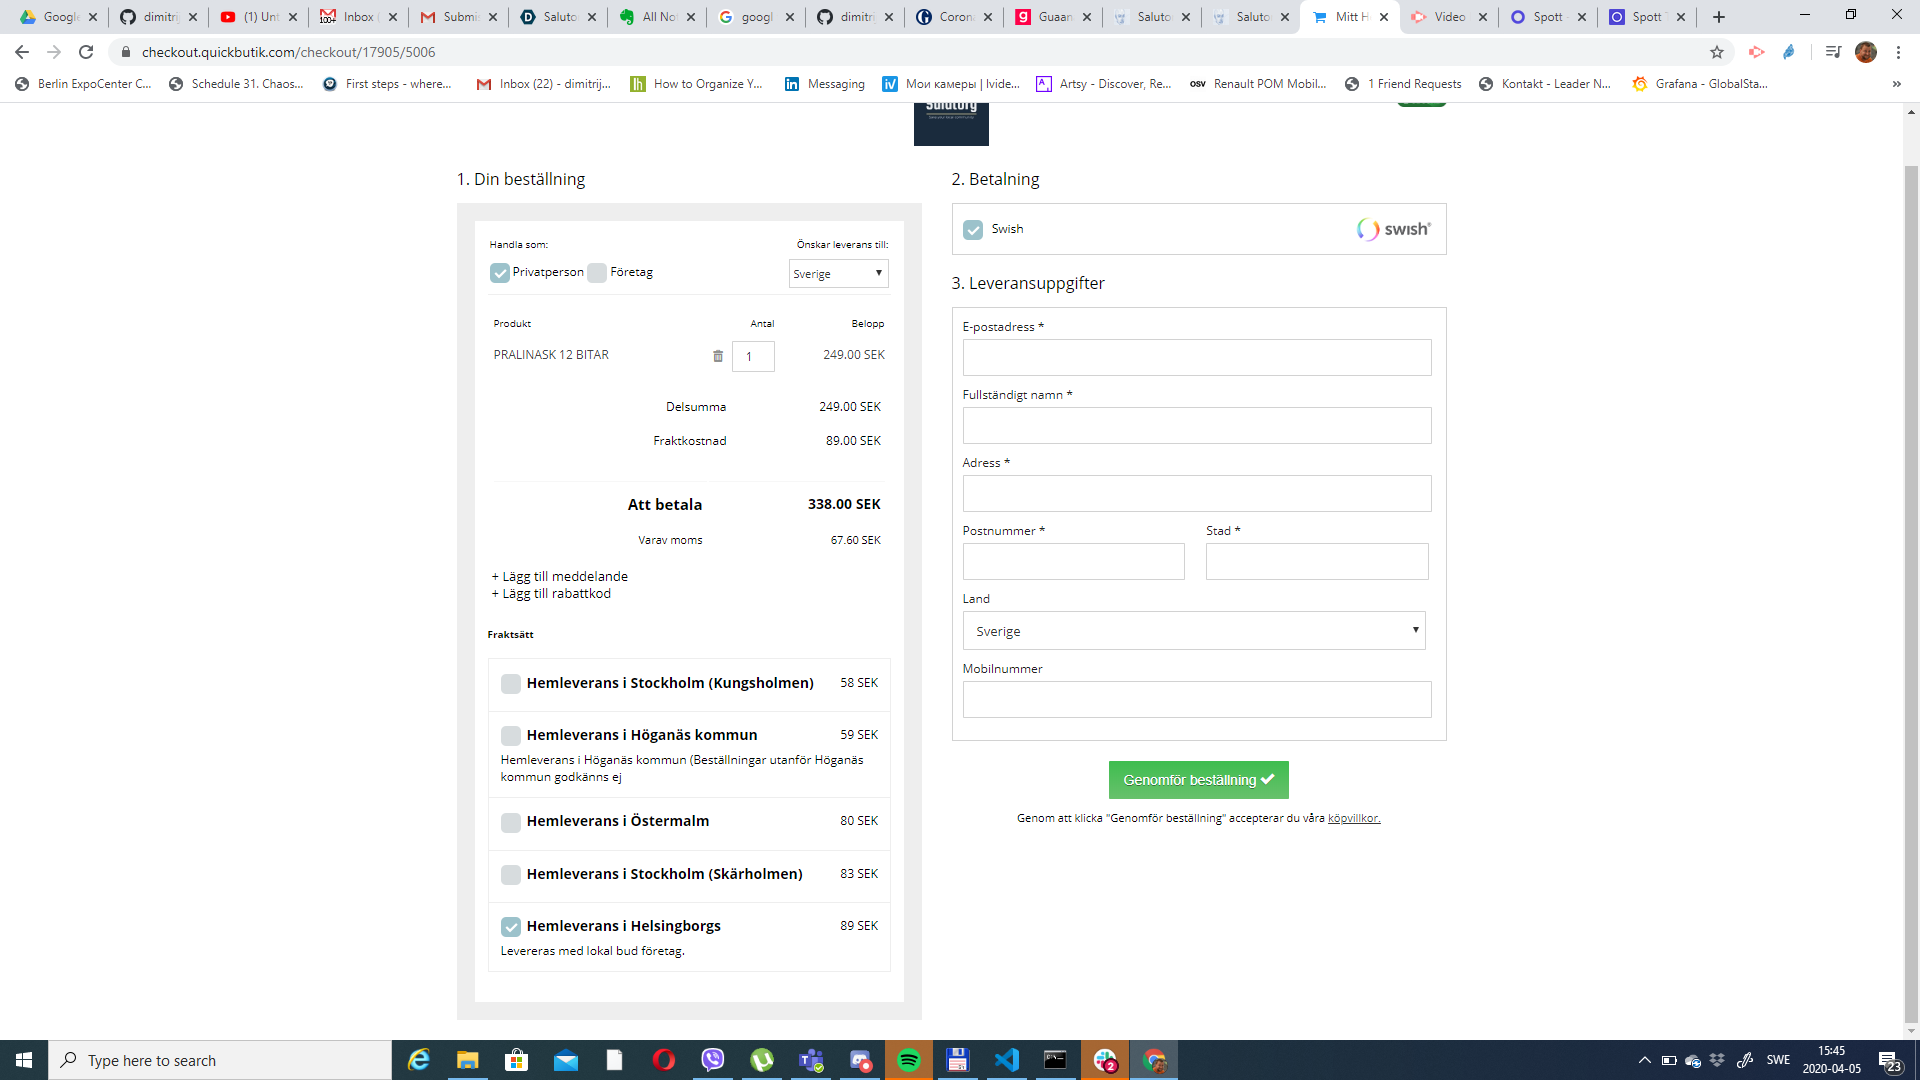Screen dimensions: 1920x1080
Task: Toggle the Swish payment checkbox
Action: pos(973,230)
